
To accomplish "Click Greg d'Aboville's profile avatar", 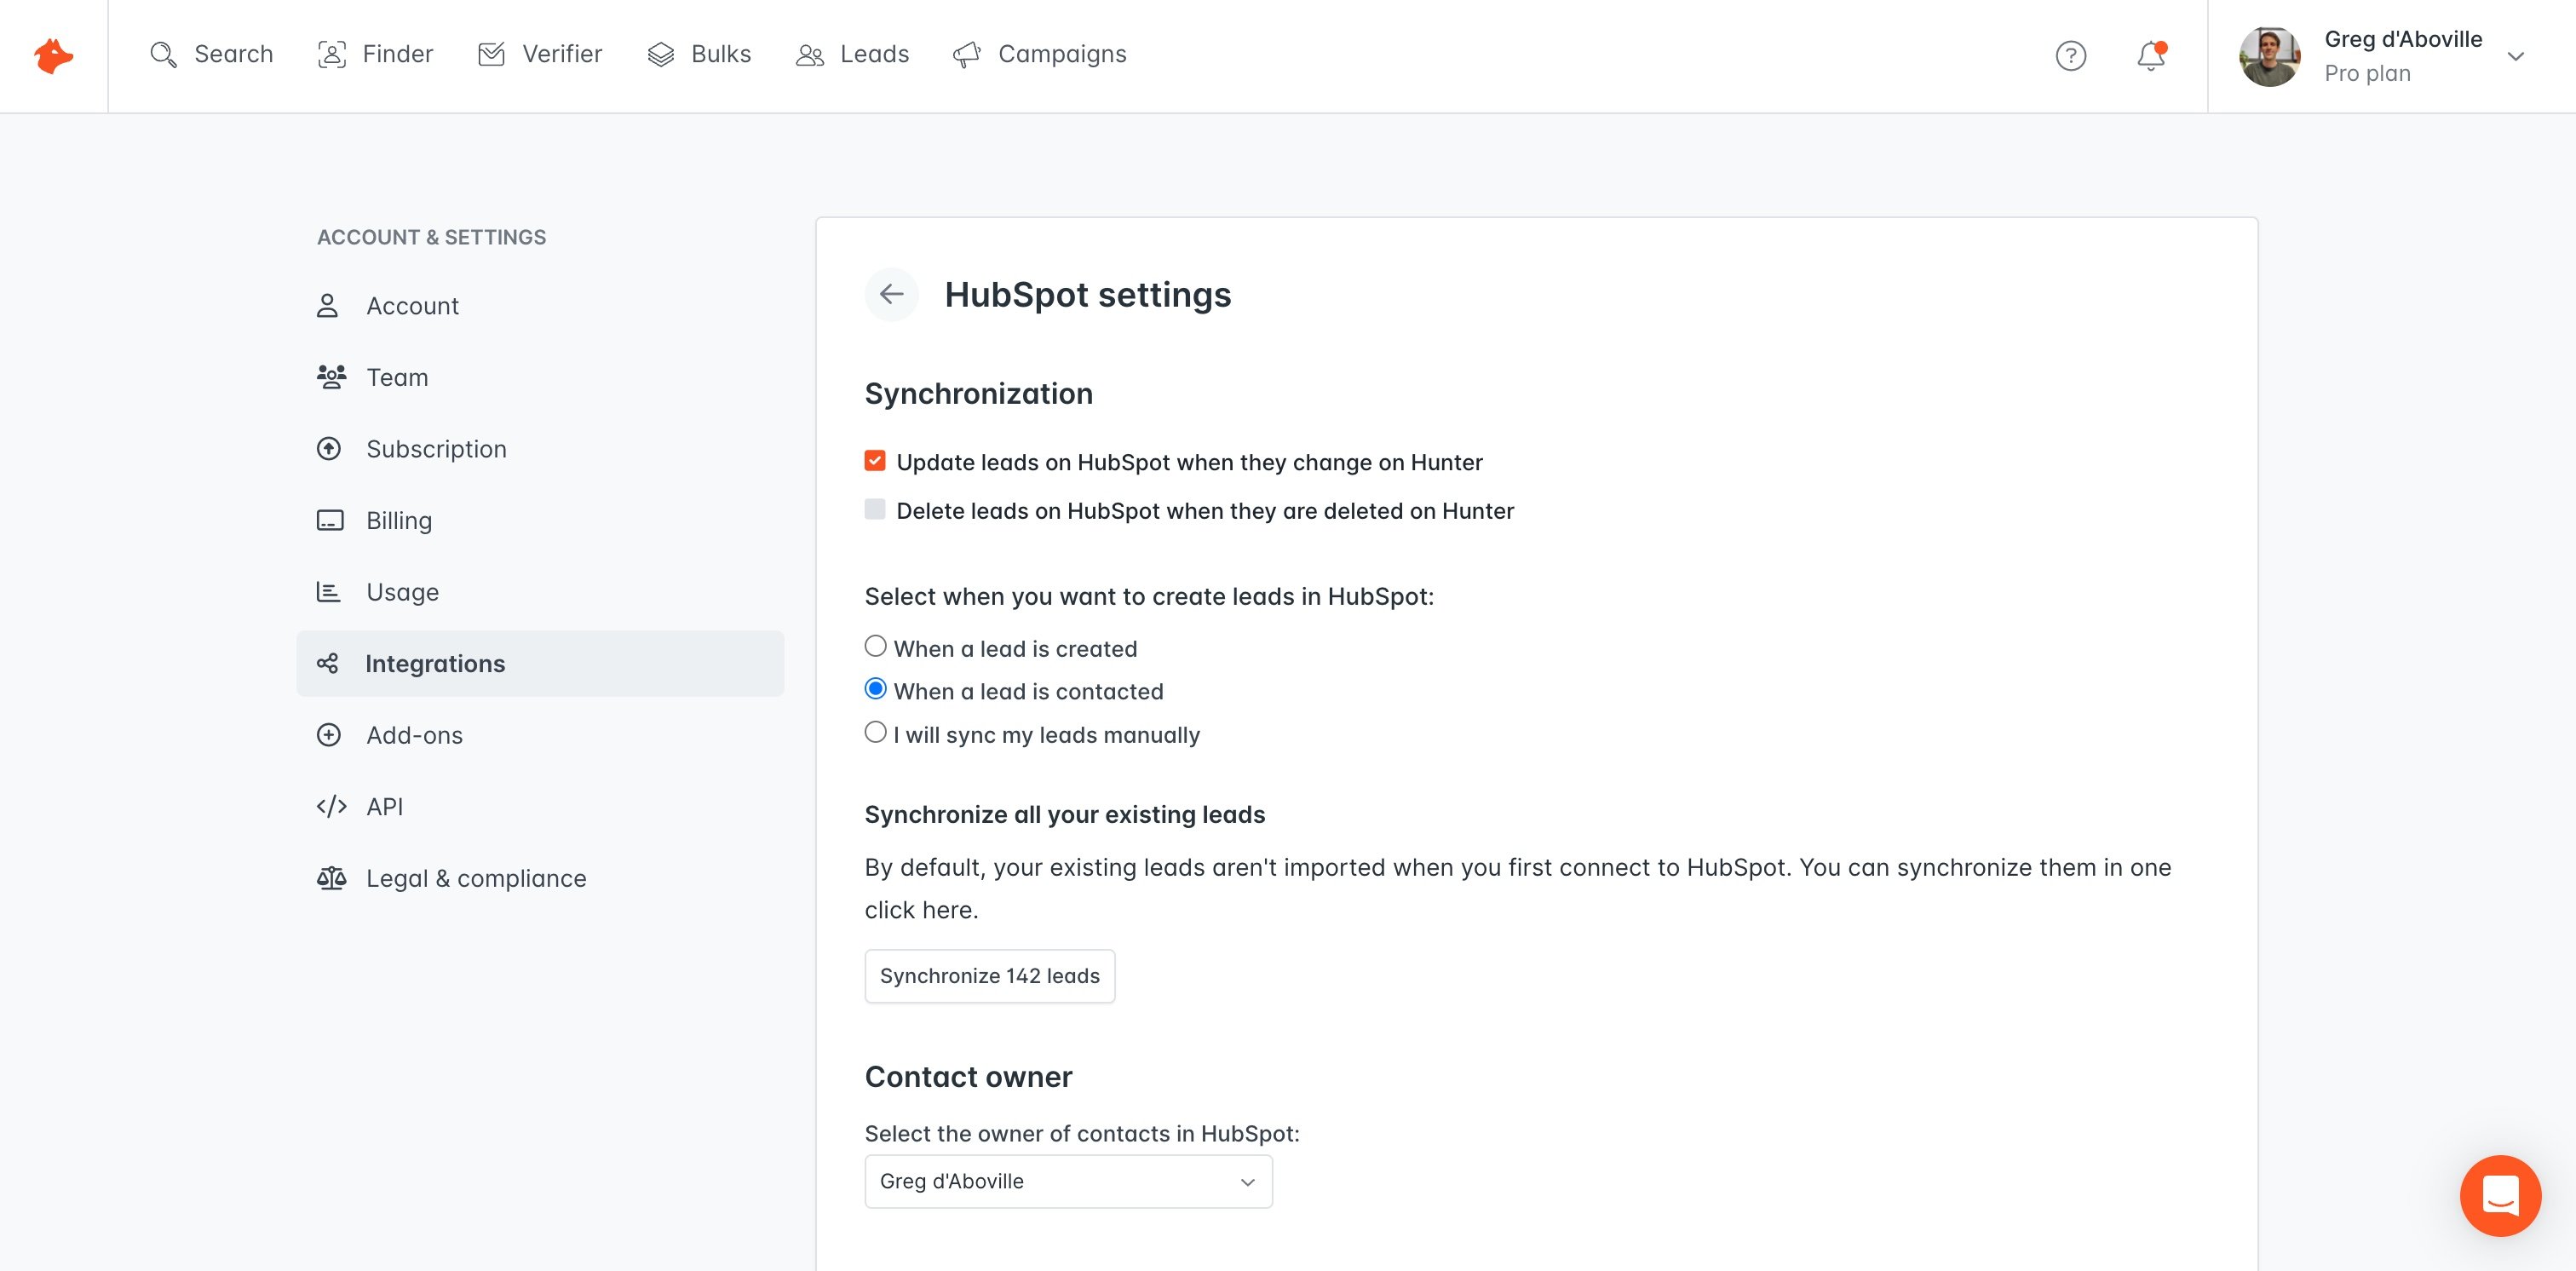I will point(2270,56).
